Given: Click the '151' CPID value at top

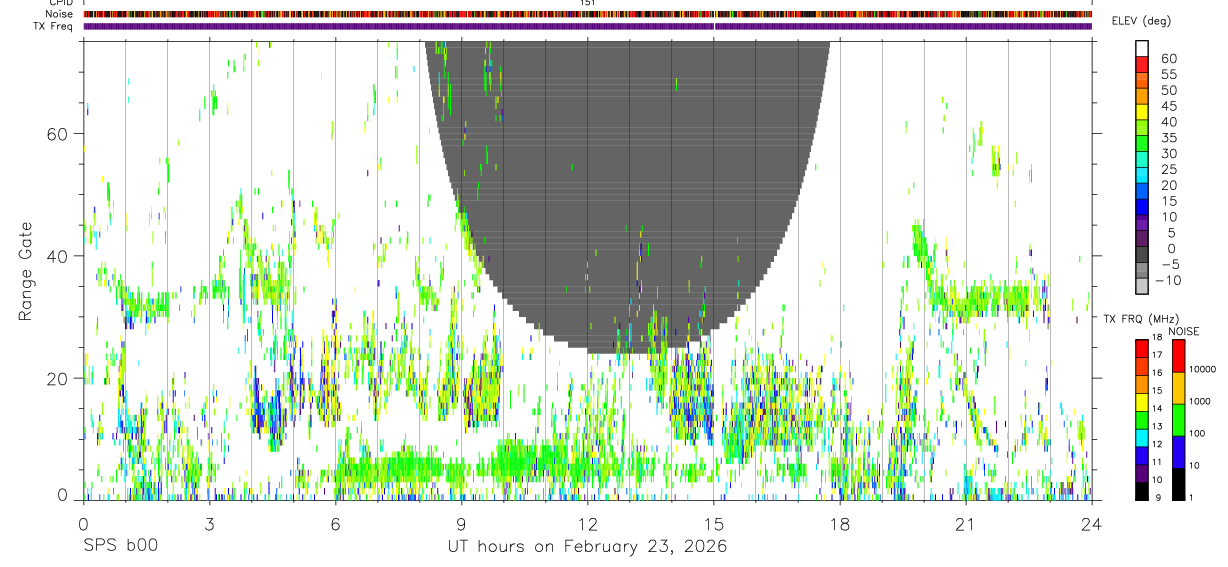Looking at the screenshot, I should point(587,3).
